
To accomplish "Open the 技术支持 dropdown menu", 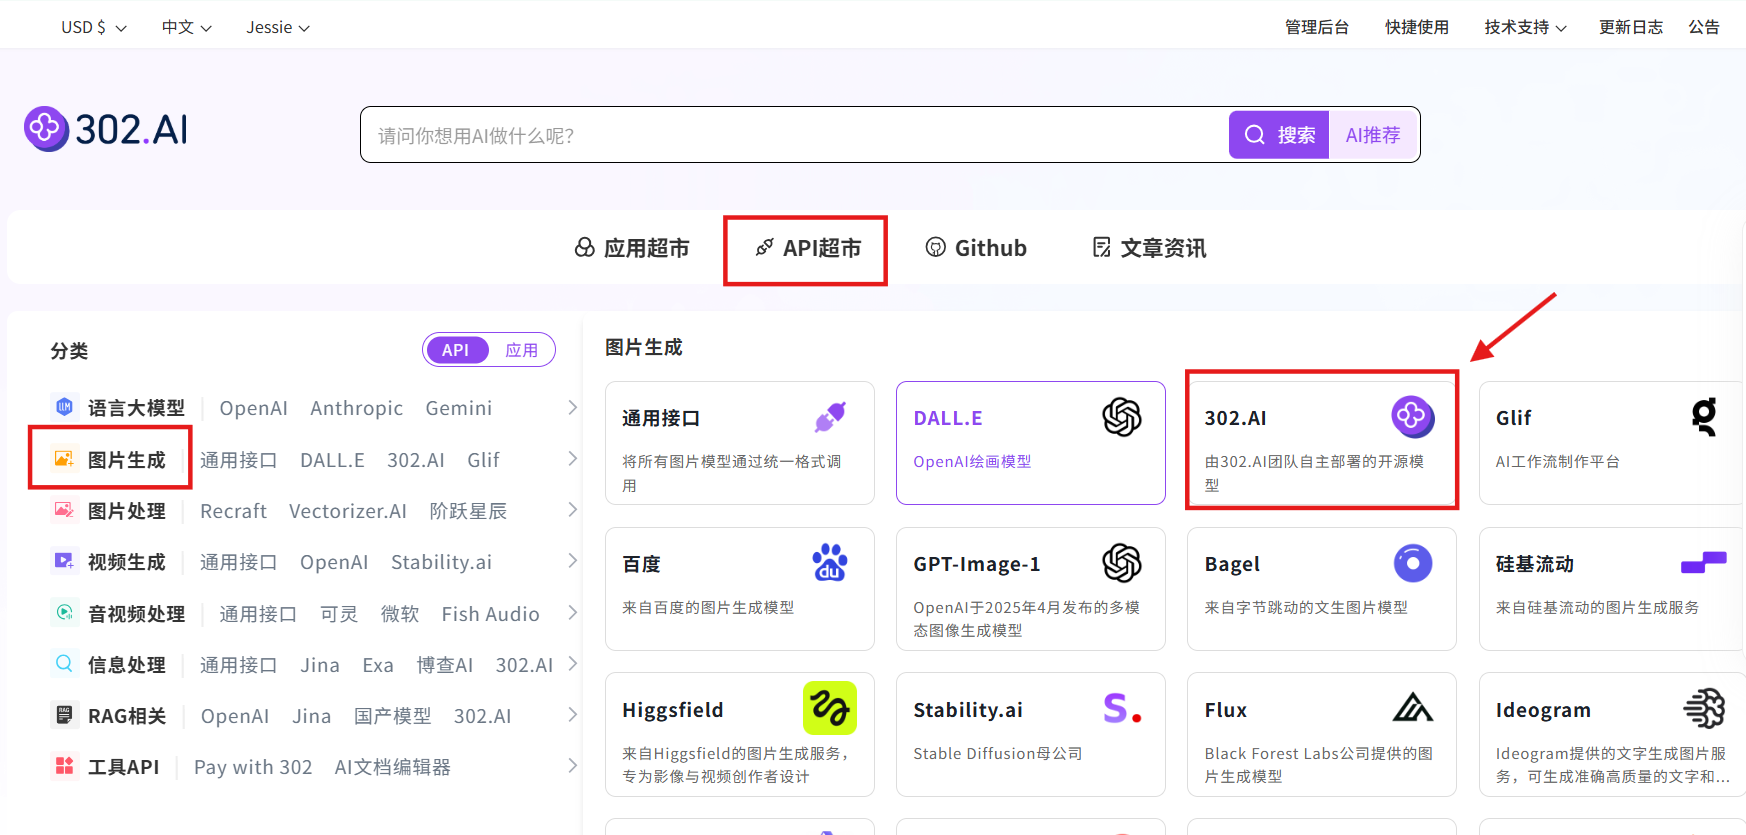I will pos(1525,27).
